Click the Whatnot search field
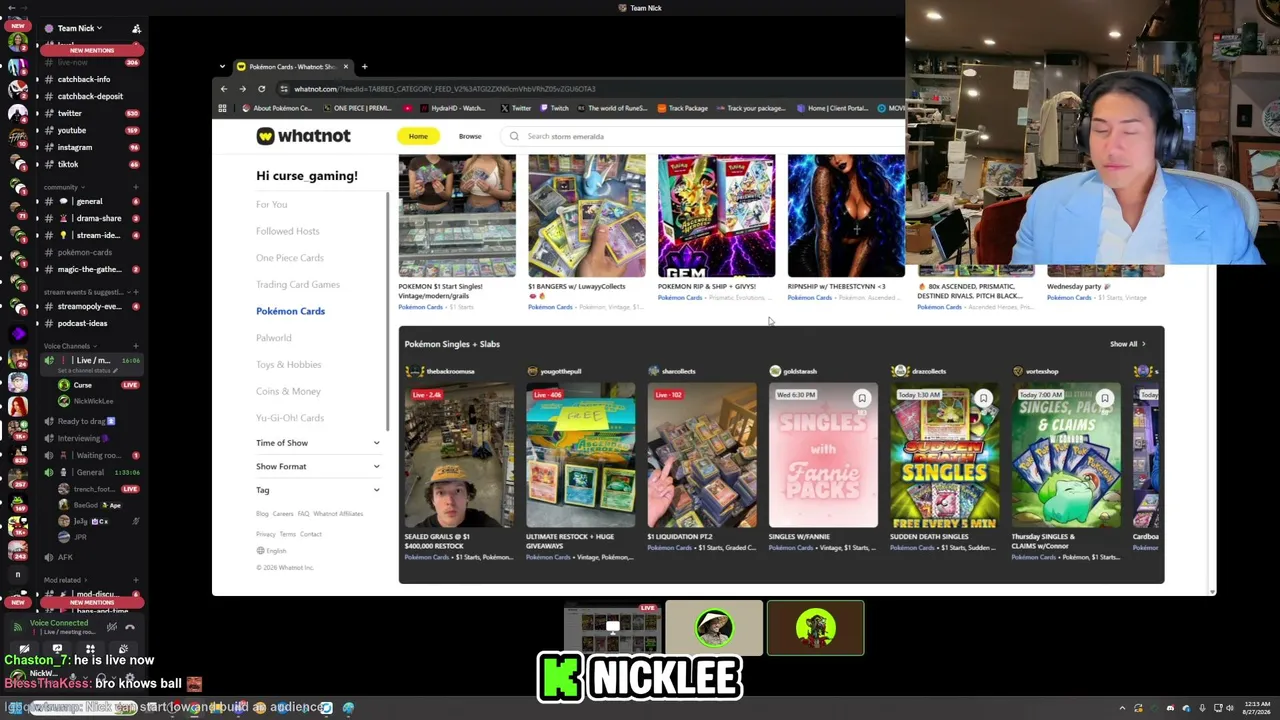 click(700, 136)
